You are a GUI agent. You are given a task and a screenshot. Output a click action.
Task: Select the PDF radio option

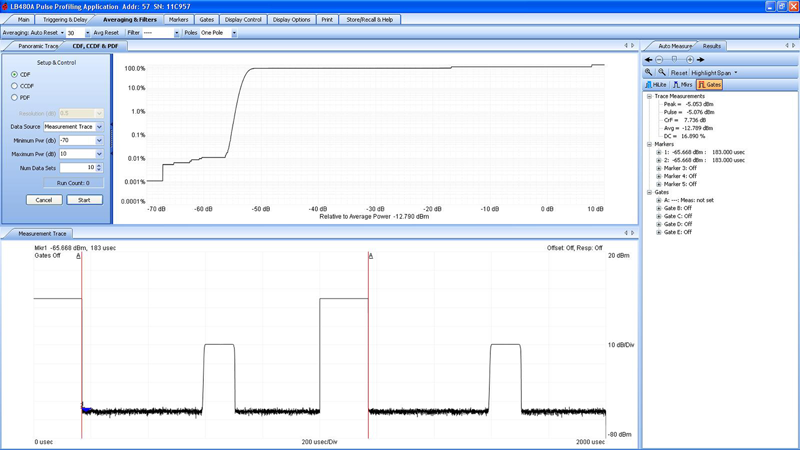15,98
